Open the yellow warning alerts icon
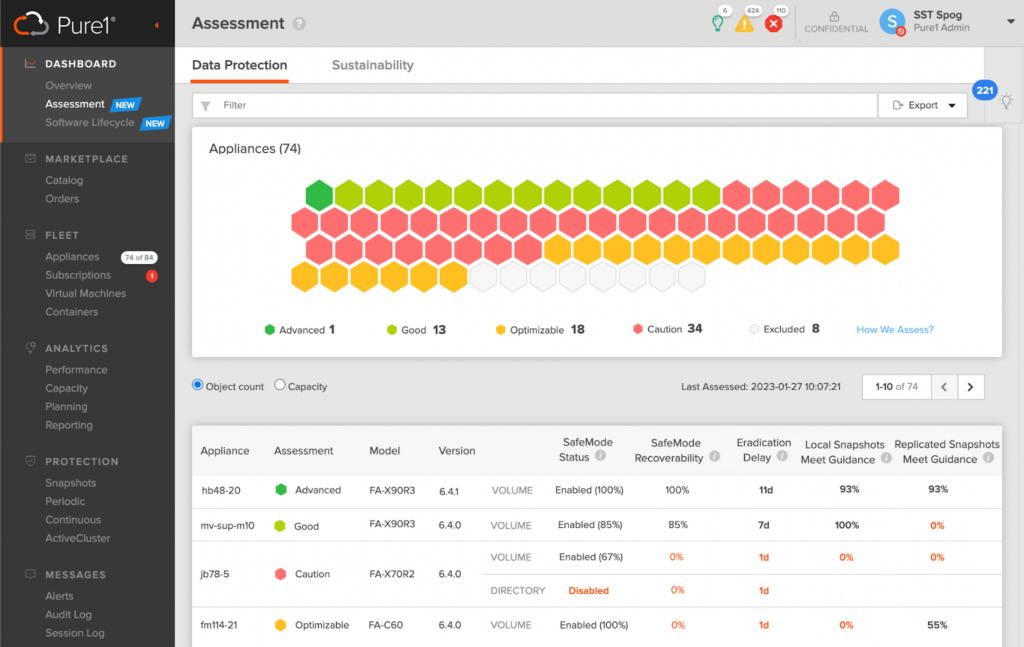 click(744, 25)
